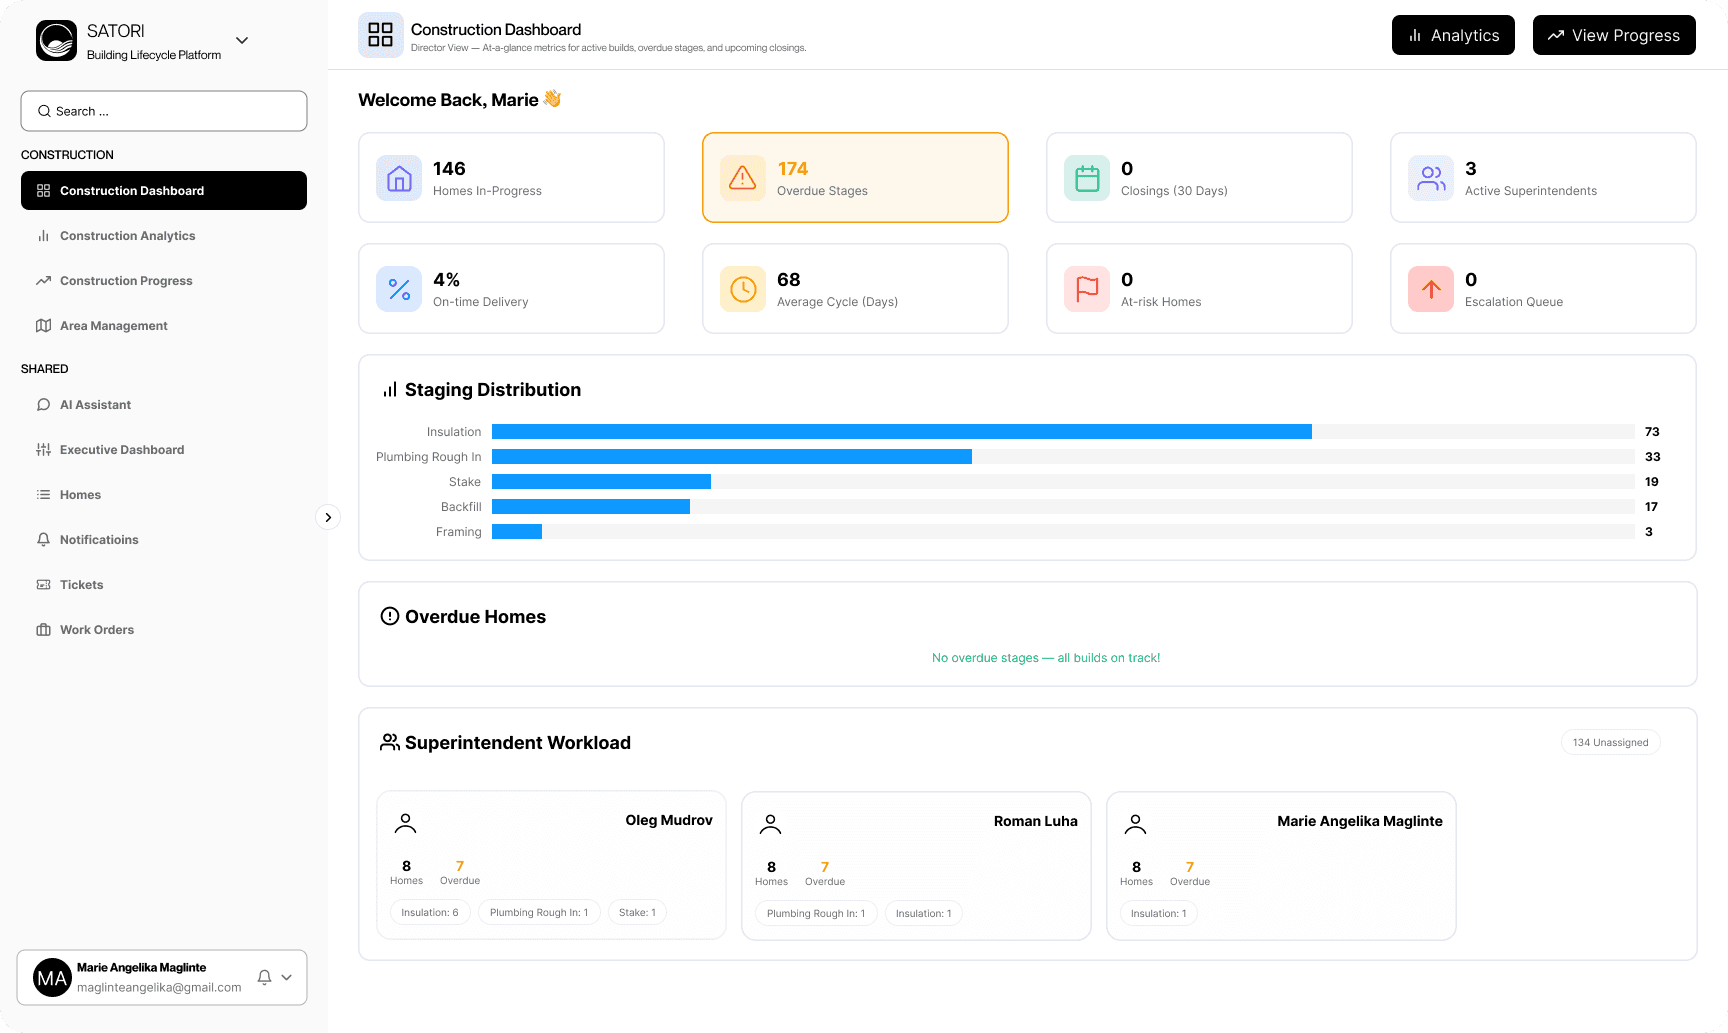Viewport: 1728px width, 1033px height.
Task: Click Oleg Mudrov's Insulation: 6 tag
Action: coord(430,912)
